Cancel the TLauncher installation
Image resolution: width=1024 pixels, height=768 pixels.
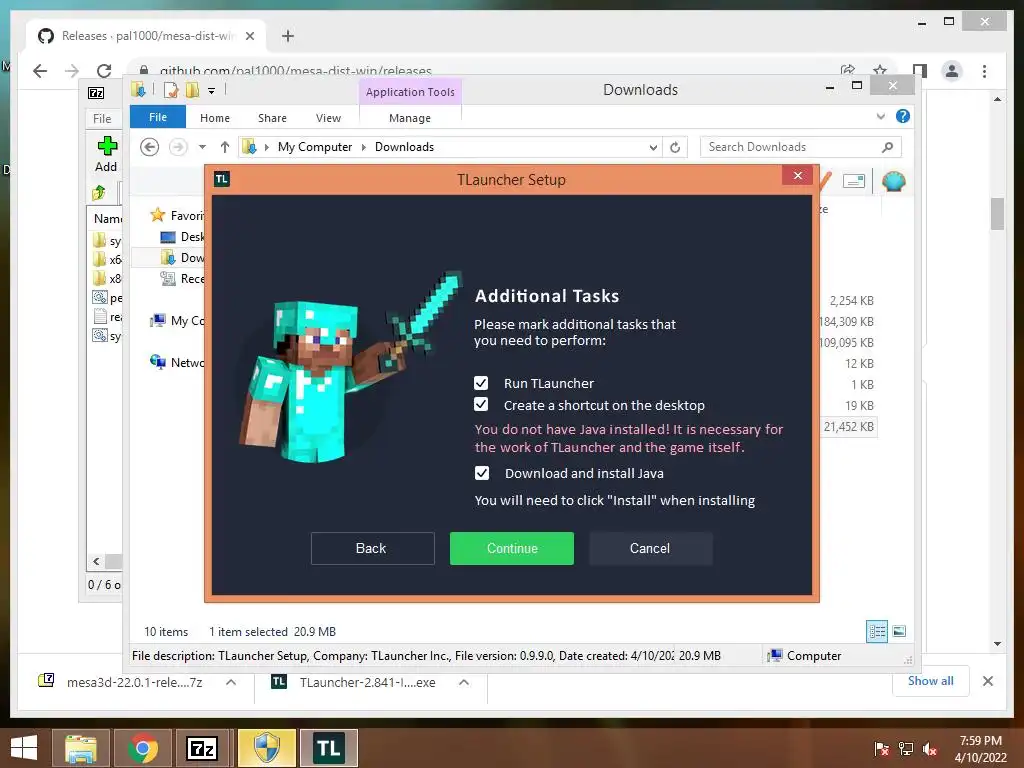(650, 548)
